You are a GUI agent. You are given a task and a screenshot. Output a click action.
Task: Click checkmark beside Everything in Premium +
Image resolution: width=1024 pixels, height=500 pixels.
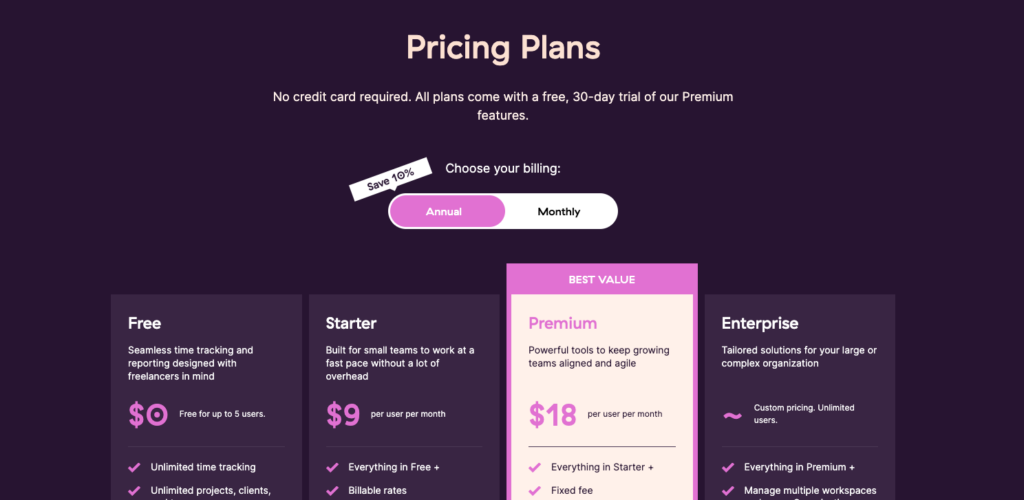728,467
